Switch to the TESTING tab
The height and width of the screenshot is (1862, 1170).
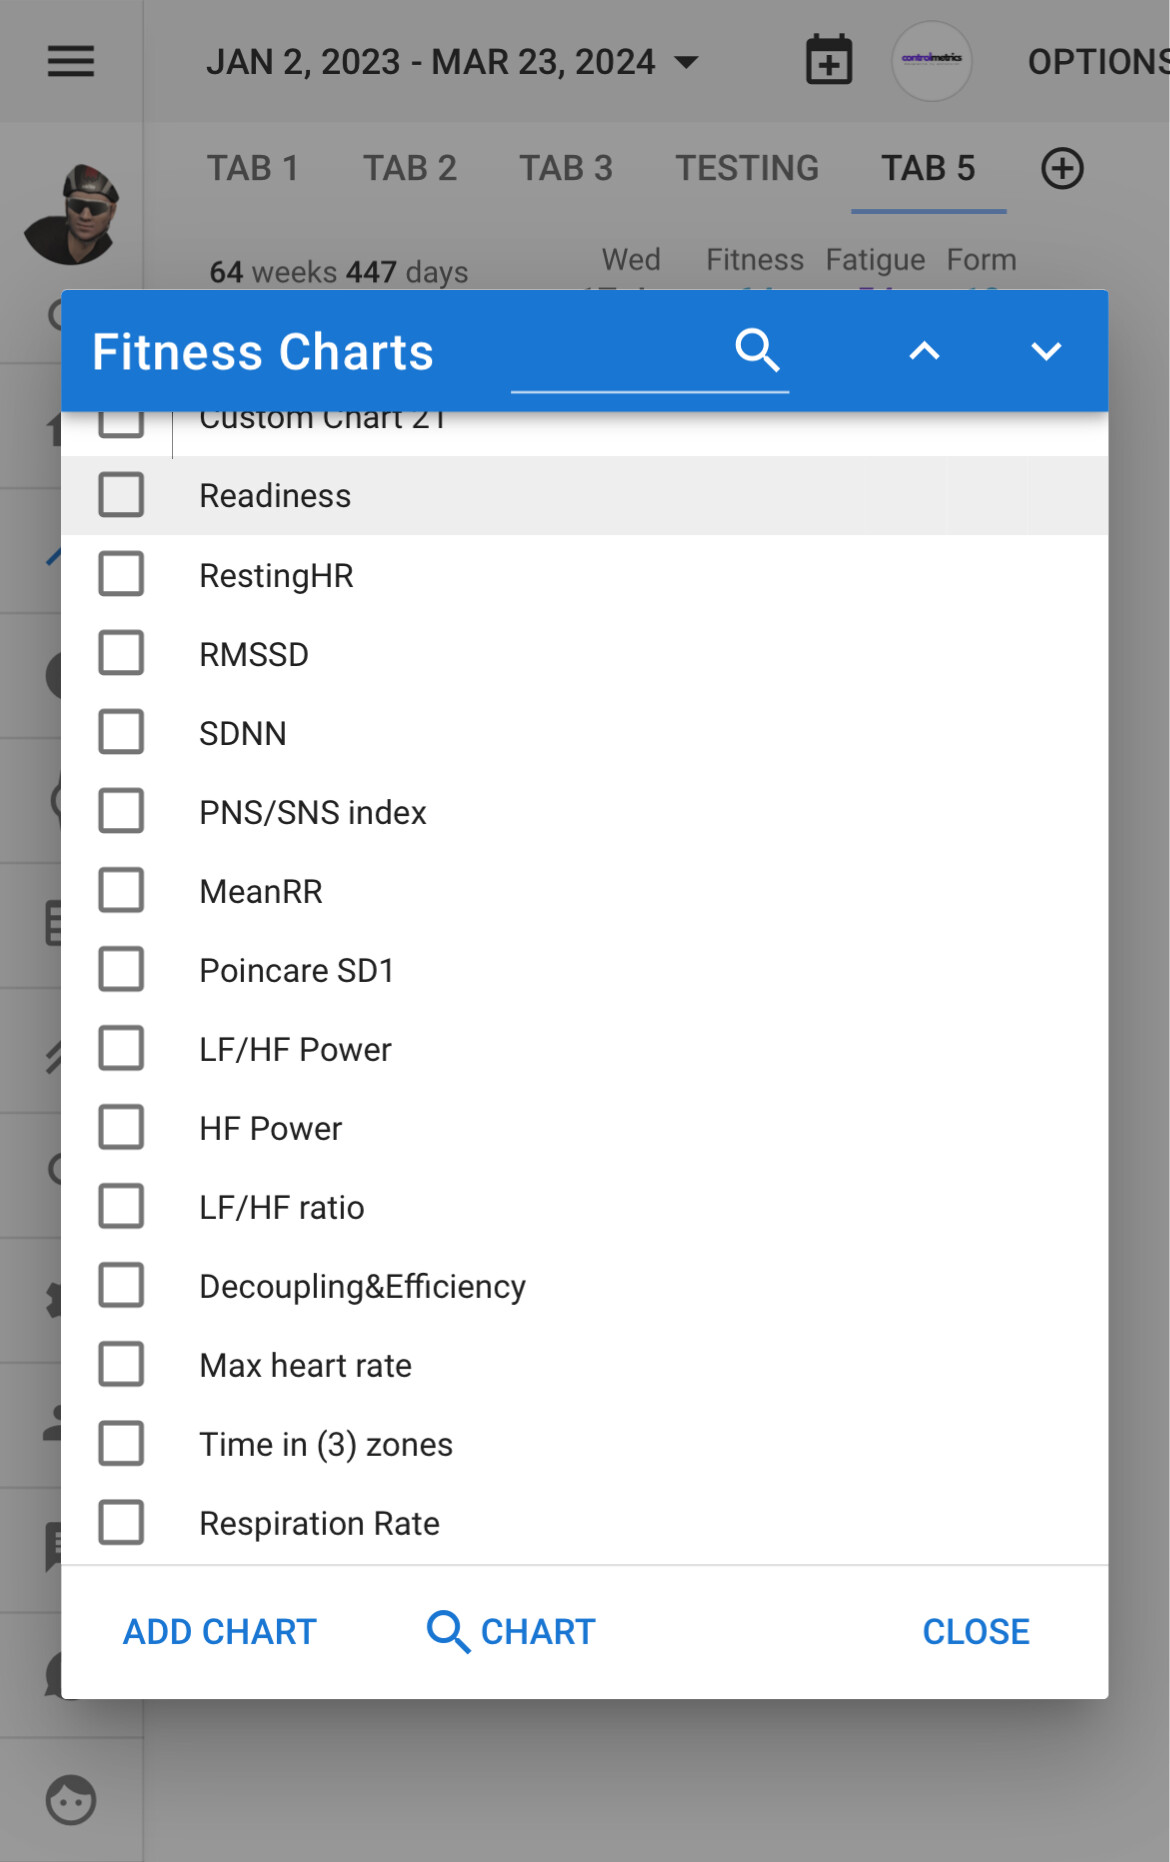747,168
